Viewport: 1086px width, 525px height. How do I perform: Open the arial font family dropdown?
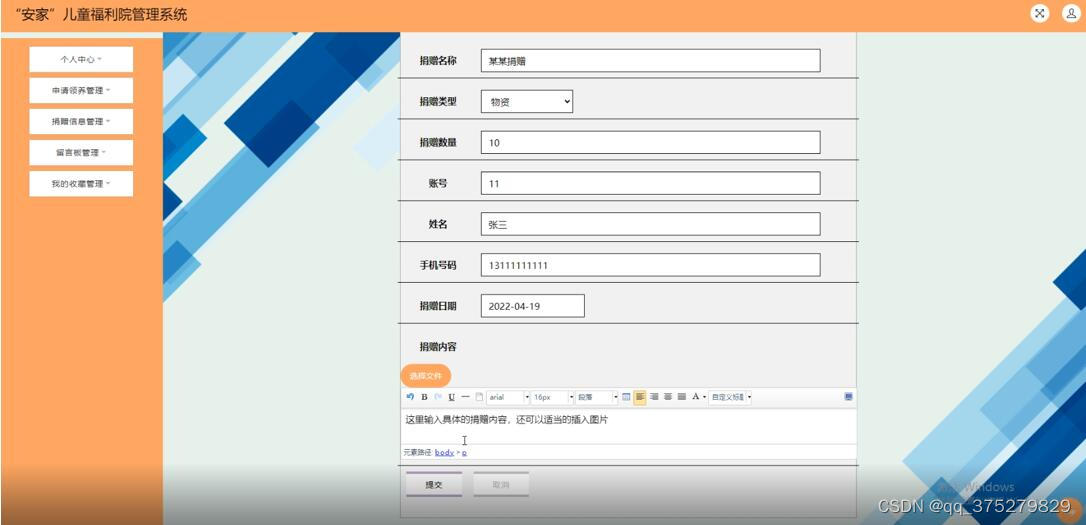[508, 397]
